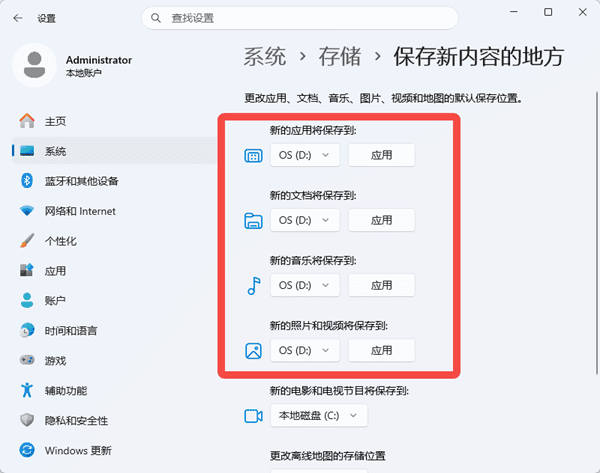Apply new music save location
The width and height of the screenshot is (600, 473).
pyautogui.click(x=382, y=285)
